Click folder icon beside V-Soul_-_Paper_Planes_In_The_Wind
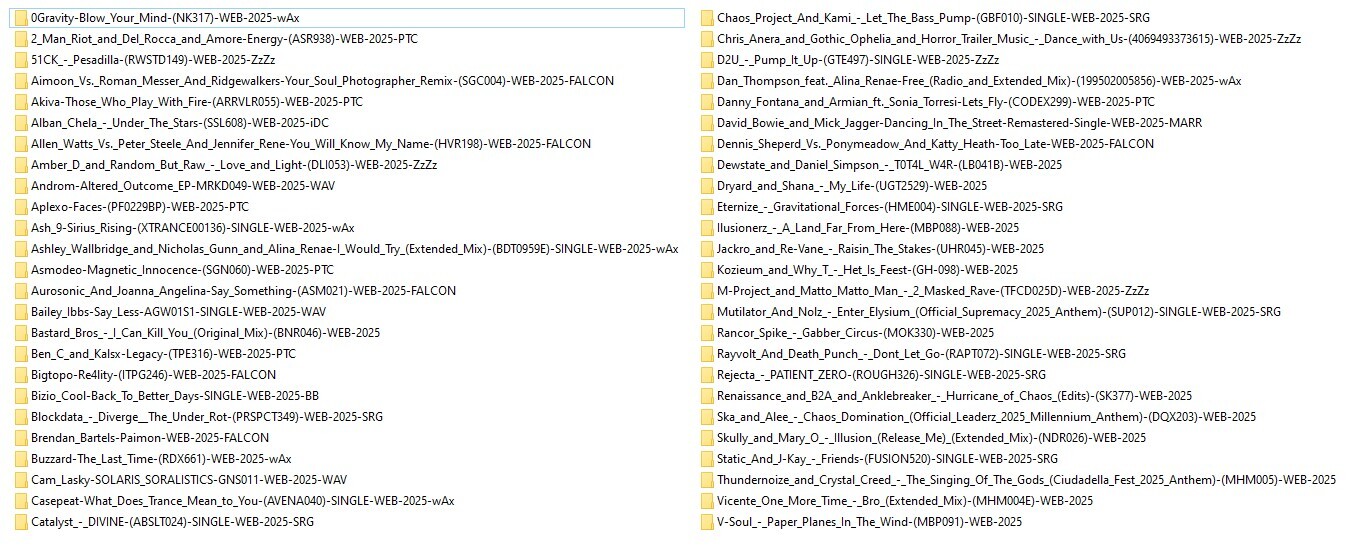 (707, 522)
